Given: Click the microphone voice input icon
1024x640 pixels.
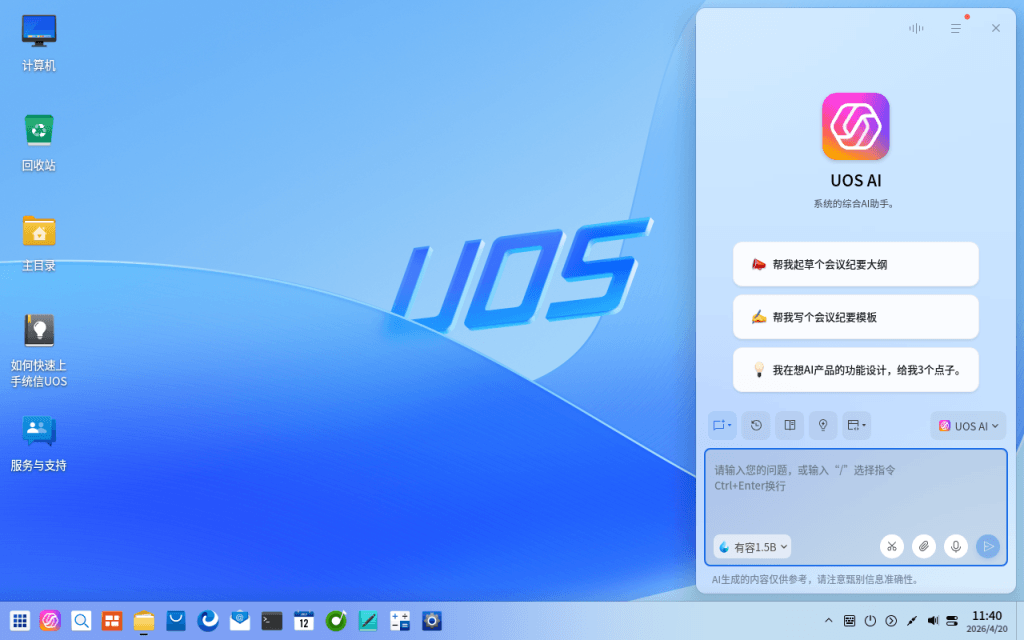Looking at the screenshot, I should point(956,547).
